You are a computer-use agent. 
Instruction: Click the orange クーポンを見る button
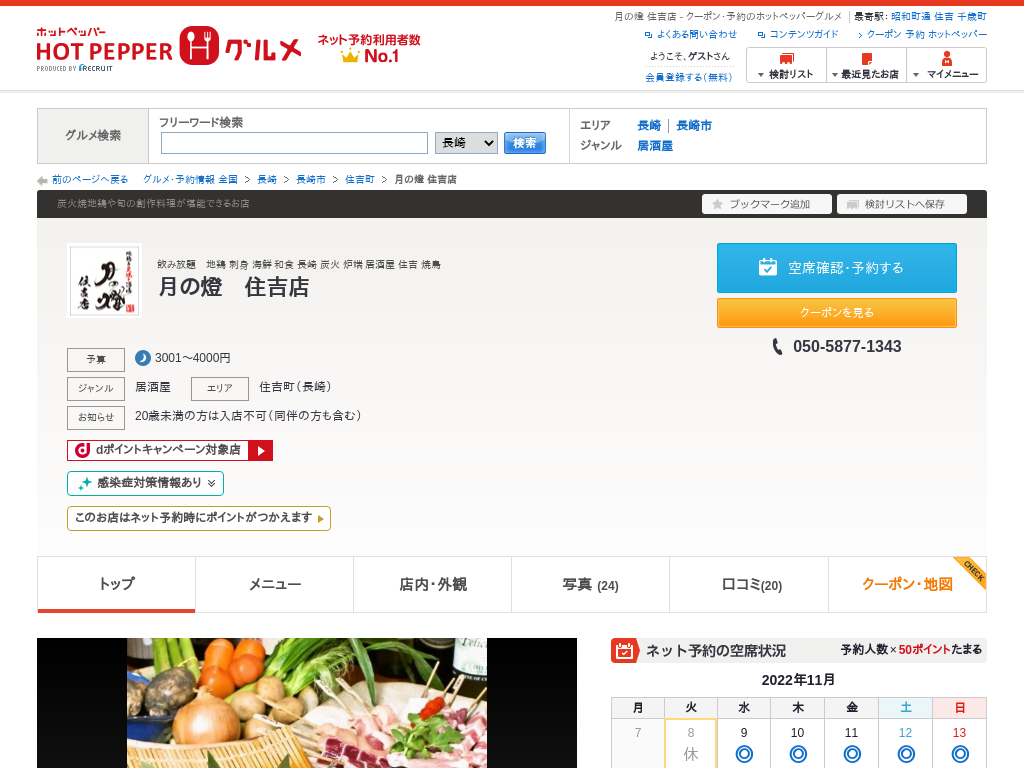[837, 313]
